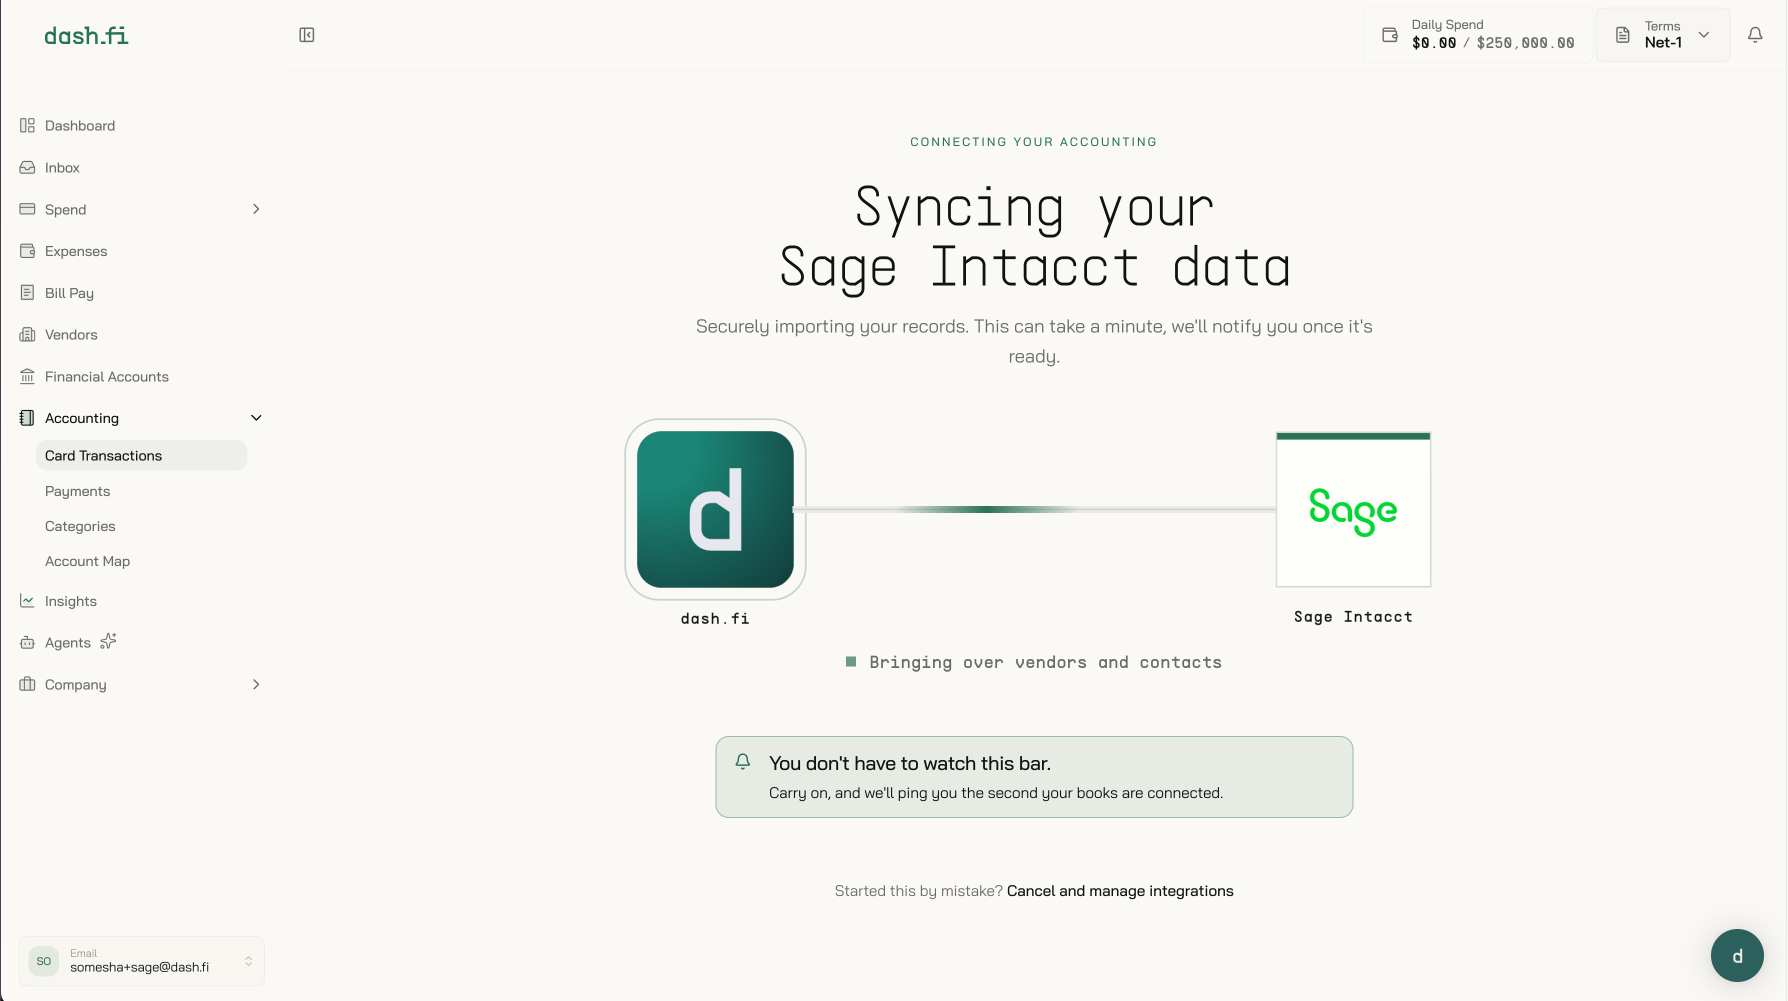This screenshot has height=1001, width=1788.
Task: Click the large dash.fi app tile
Action: tap(715, 509)
